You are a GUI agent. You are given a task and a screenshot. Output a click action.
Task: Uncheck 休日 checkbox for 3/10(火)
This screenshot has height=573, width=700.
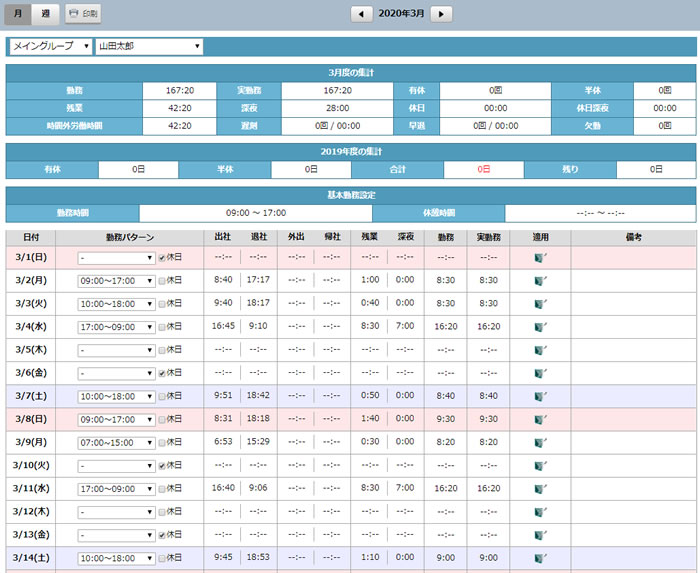coord(162,466)
